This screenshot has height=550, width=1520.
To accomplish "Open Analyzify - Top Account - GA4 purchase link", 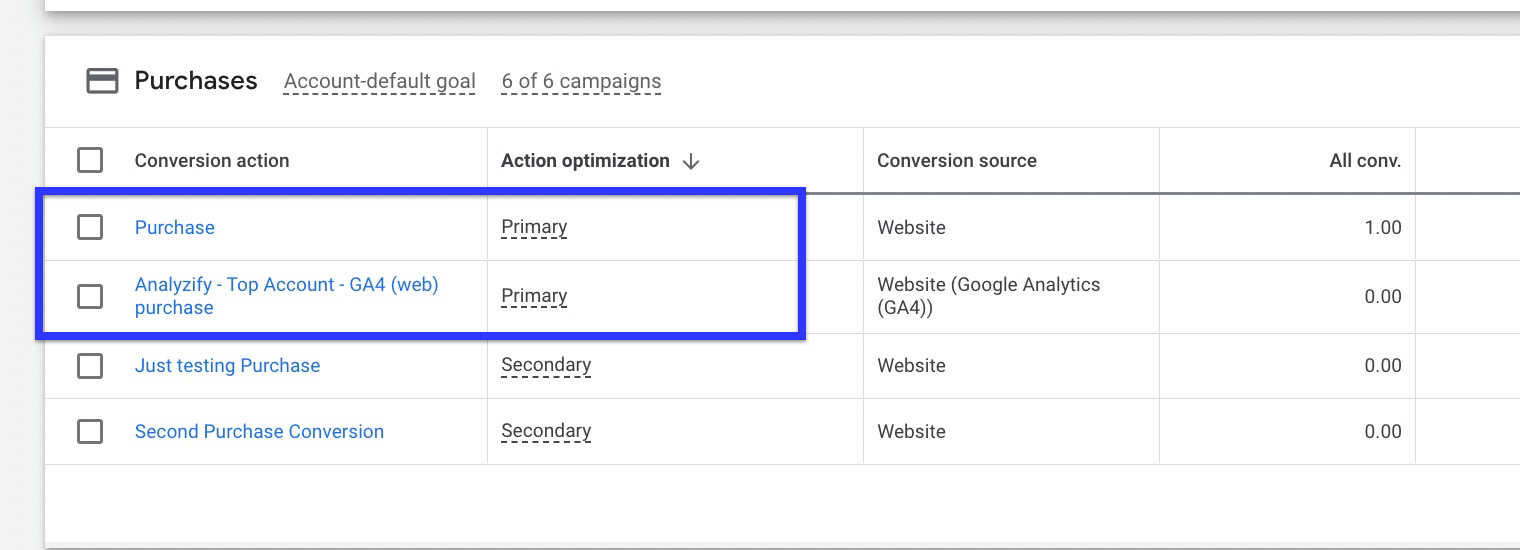I will point(287,296).
